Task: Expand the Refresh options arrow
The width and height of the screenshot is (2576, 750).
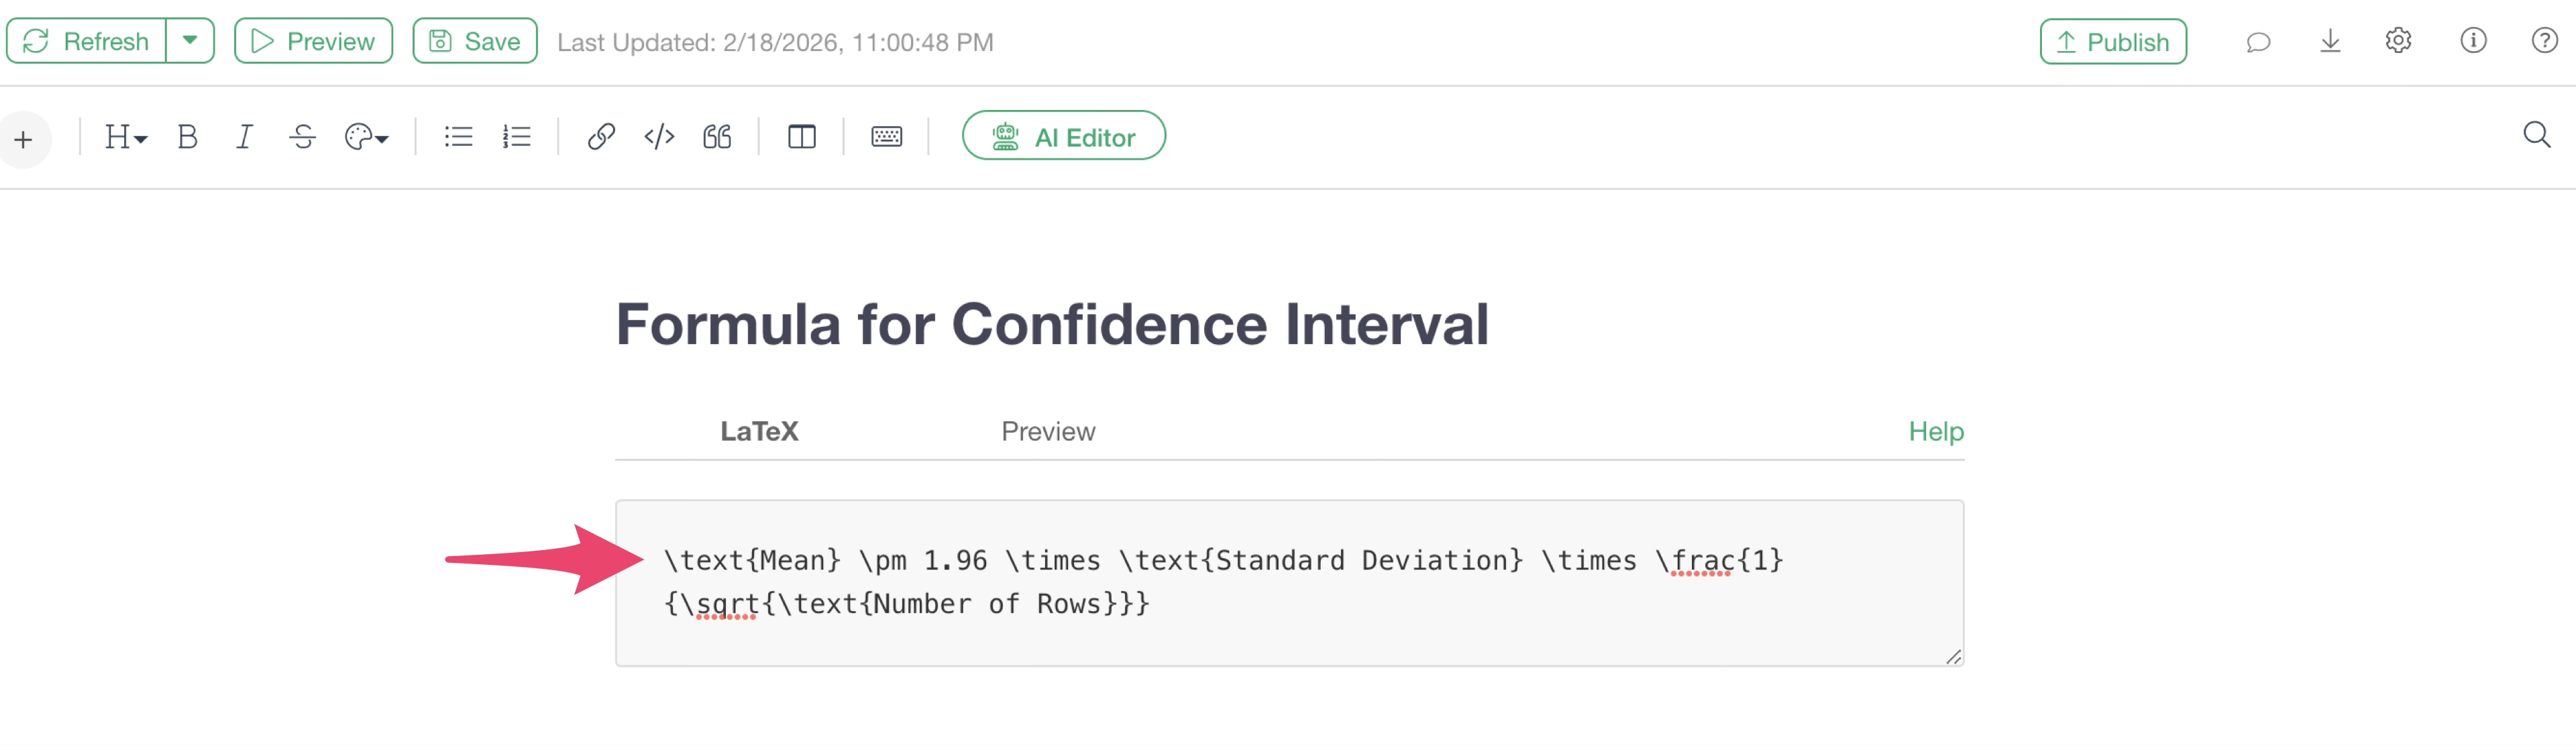Action: [x=190, y=41]
